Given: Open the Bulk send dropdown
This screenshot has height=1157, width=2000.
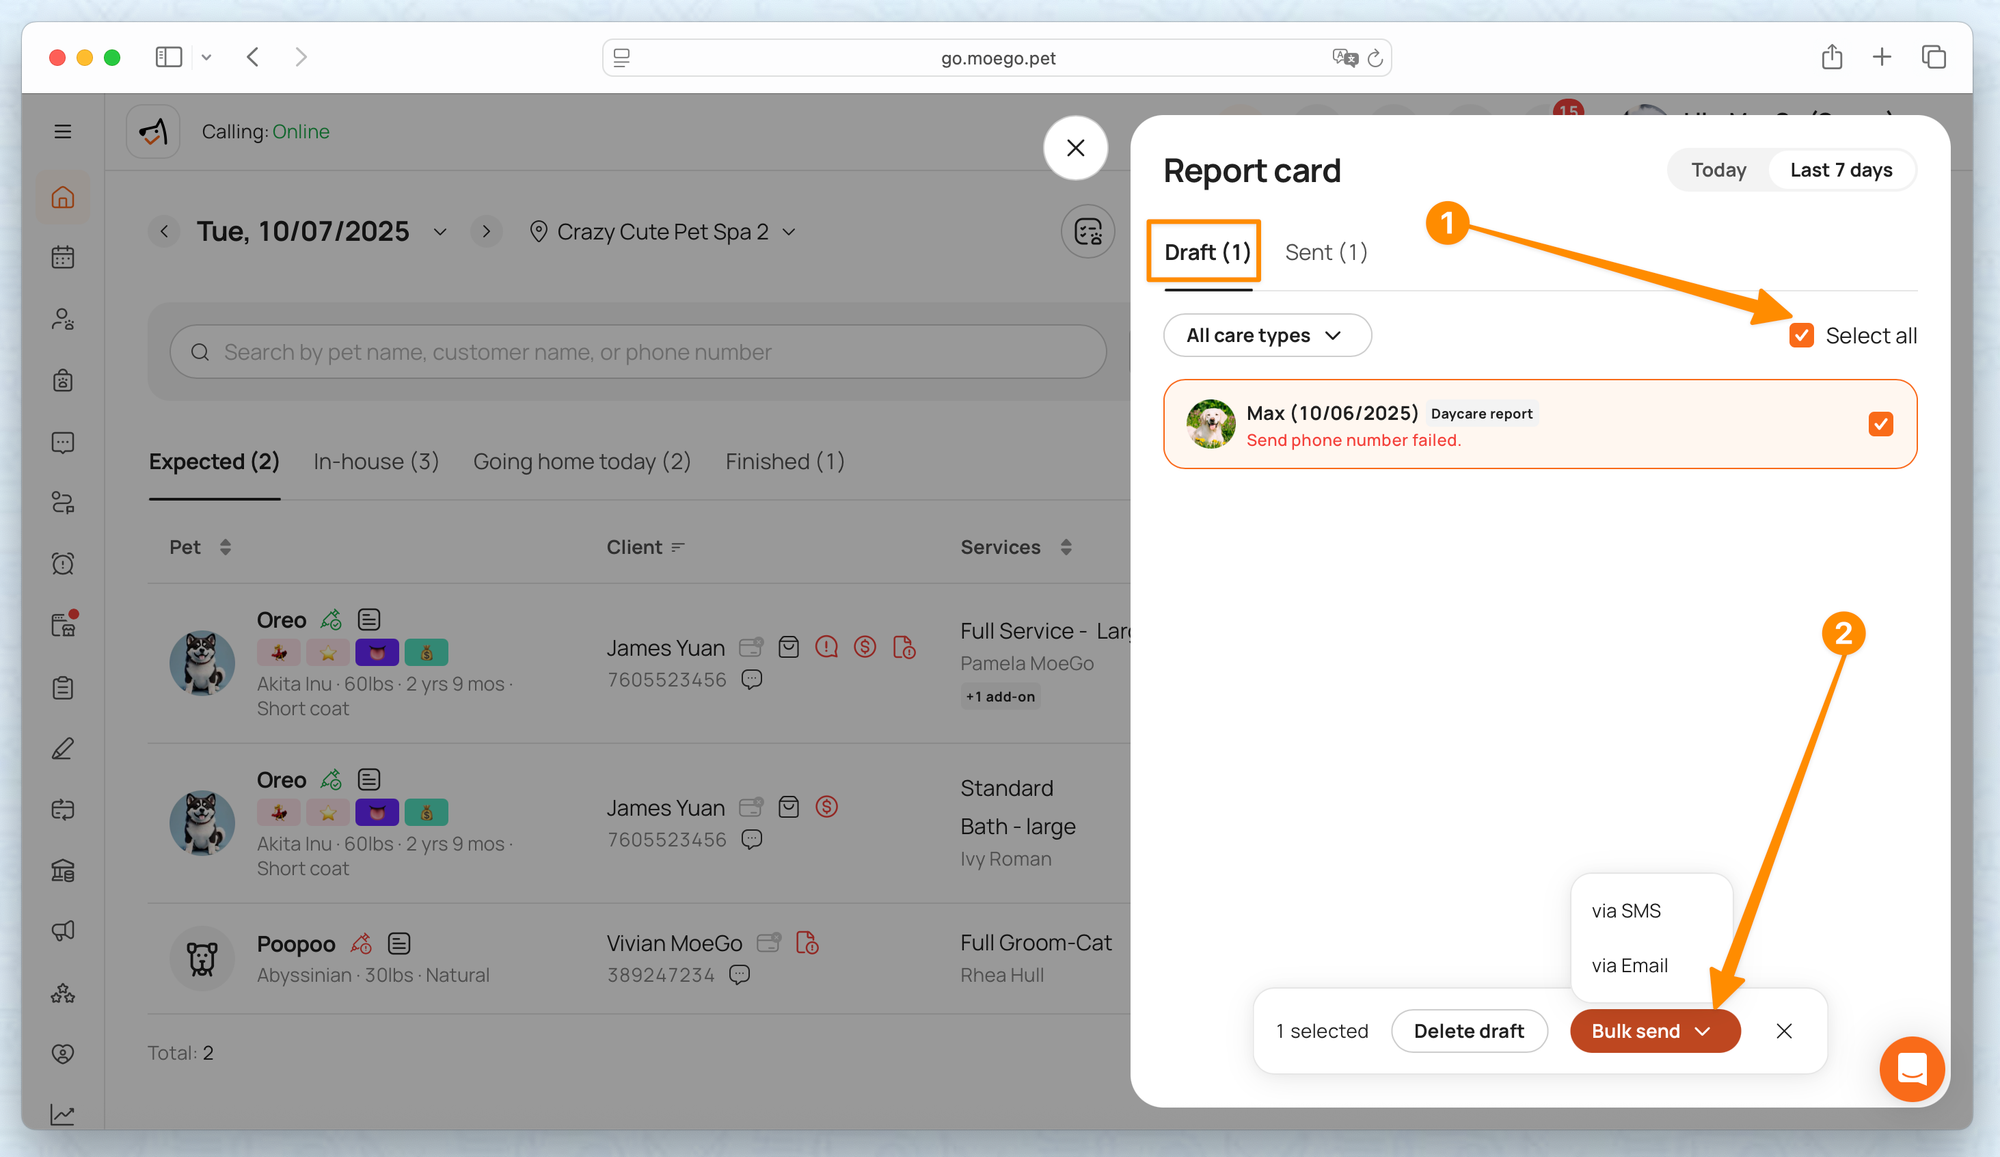Looking at the screenshot, I should (x=1654, y=1031).
